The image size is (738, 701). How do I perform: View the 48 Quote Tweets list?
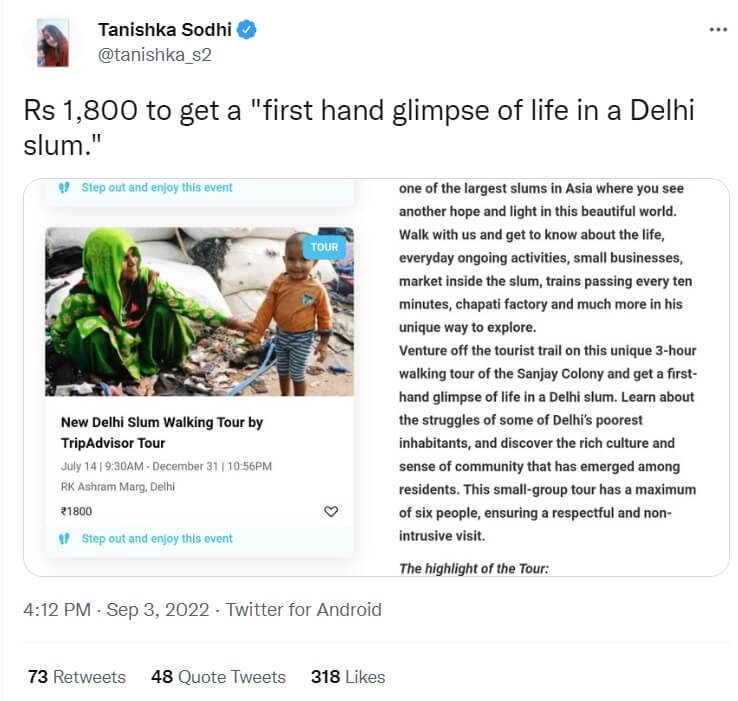pyautogui.click(x=218, y=677)
